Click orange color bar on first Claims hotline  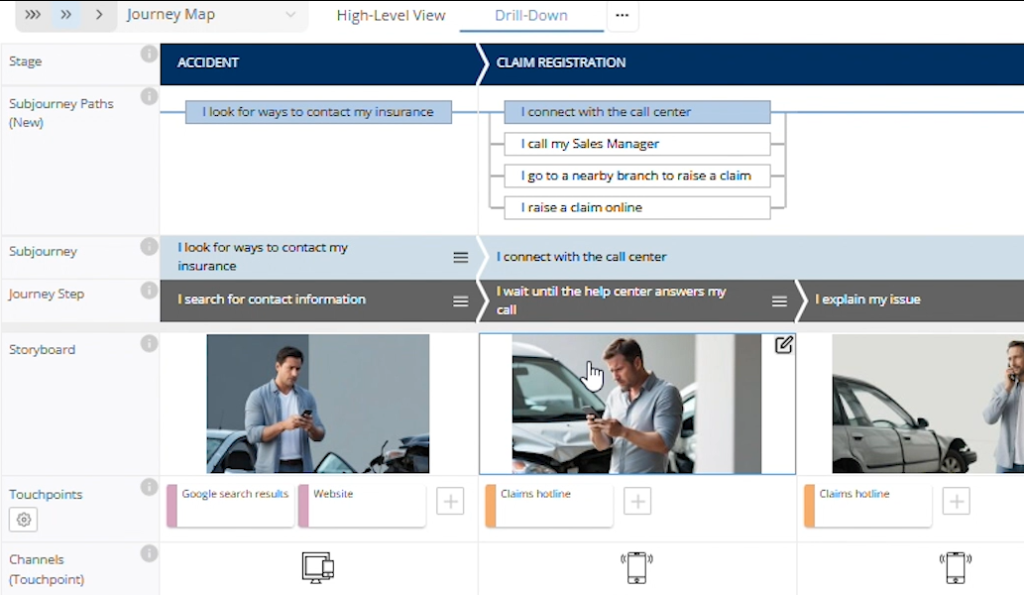(491, 505)
